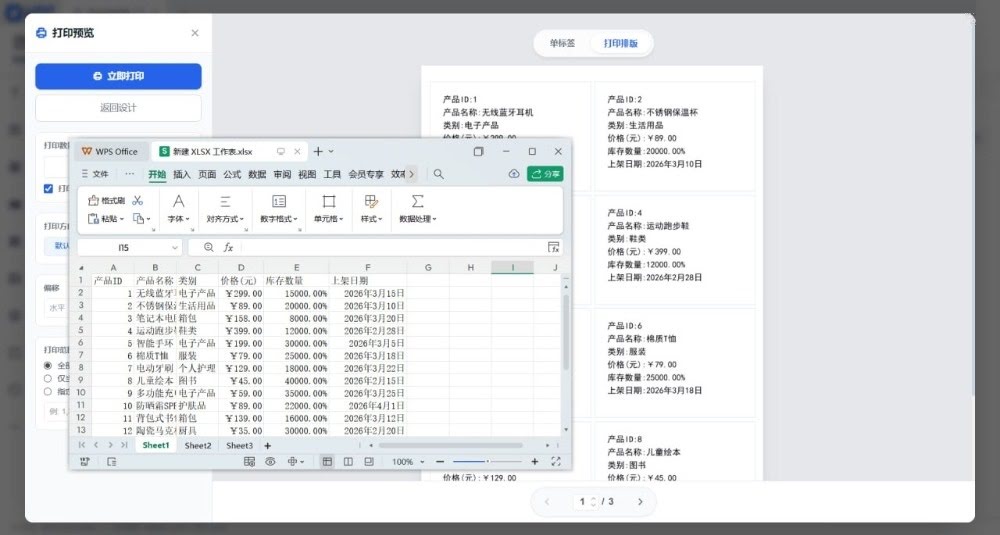Click the Cells (单元格) square icon
The height and width of the screenshot is (535, 1000).
coord(328,202)
